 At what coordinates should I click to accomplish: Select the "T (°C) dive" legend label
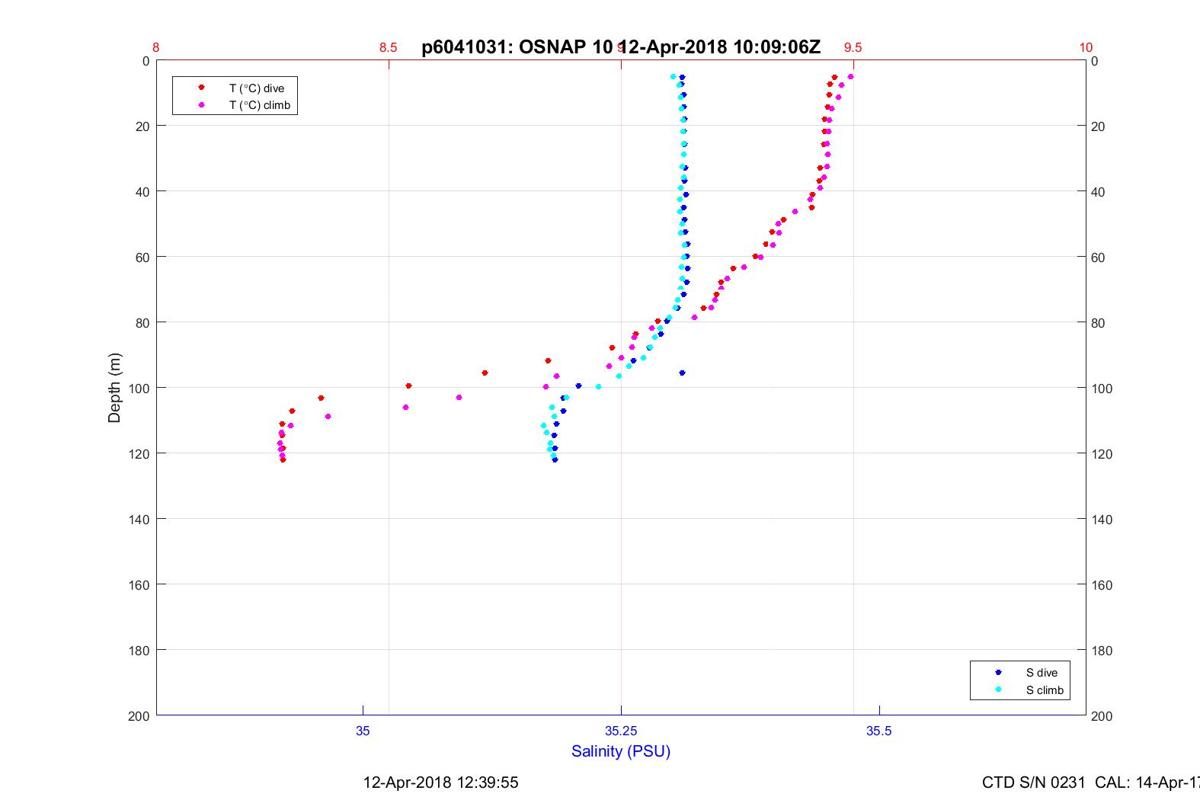click(x=256, y=88)
